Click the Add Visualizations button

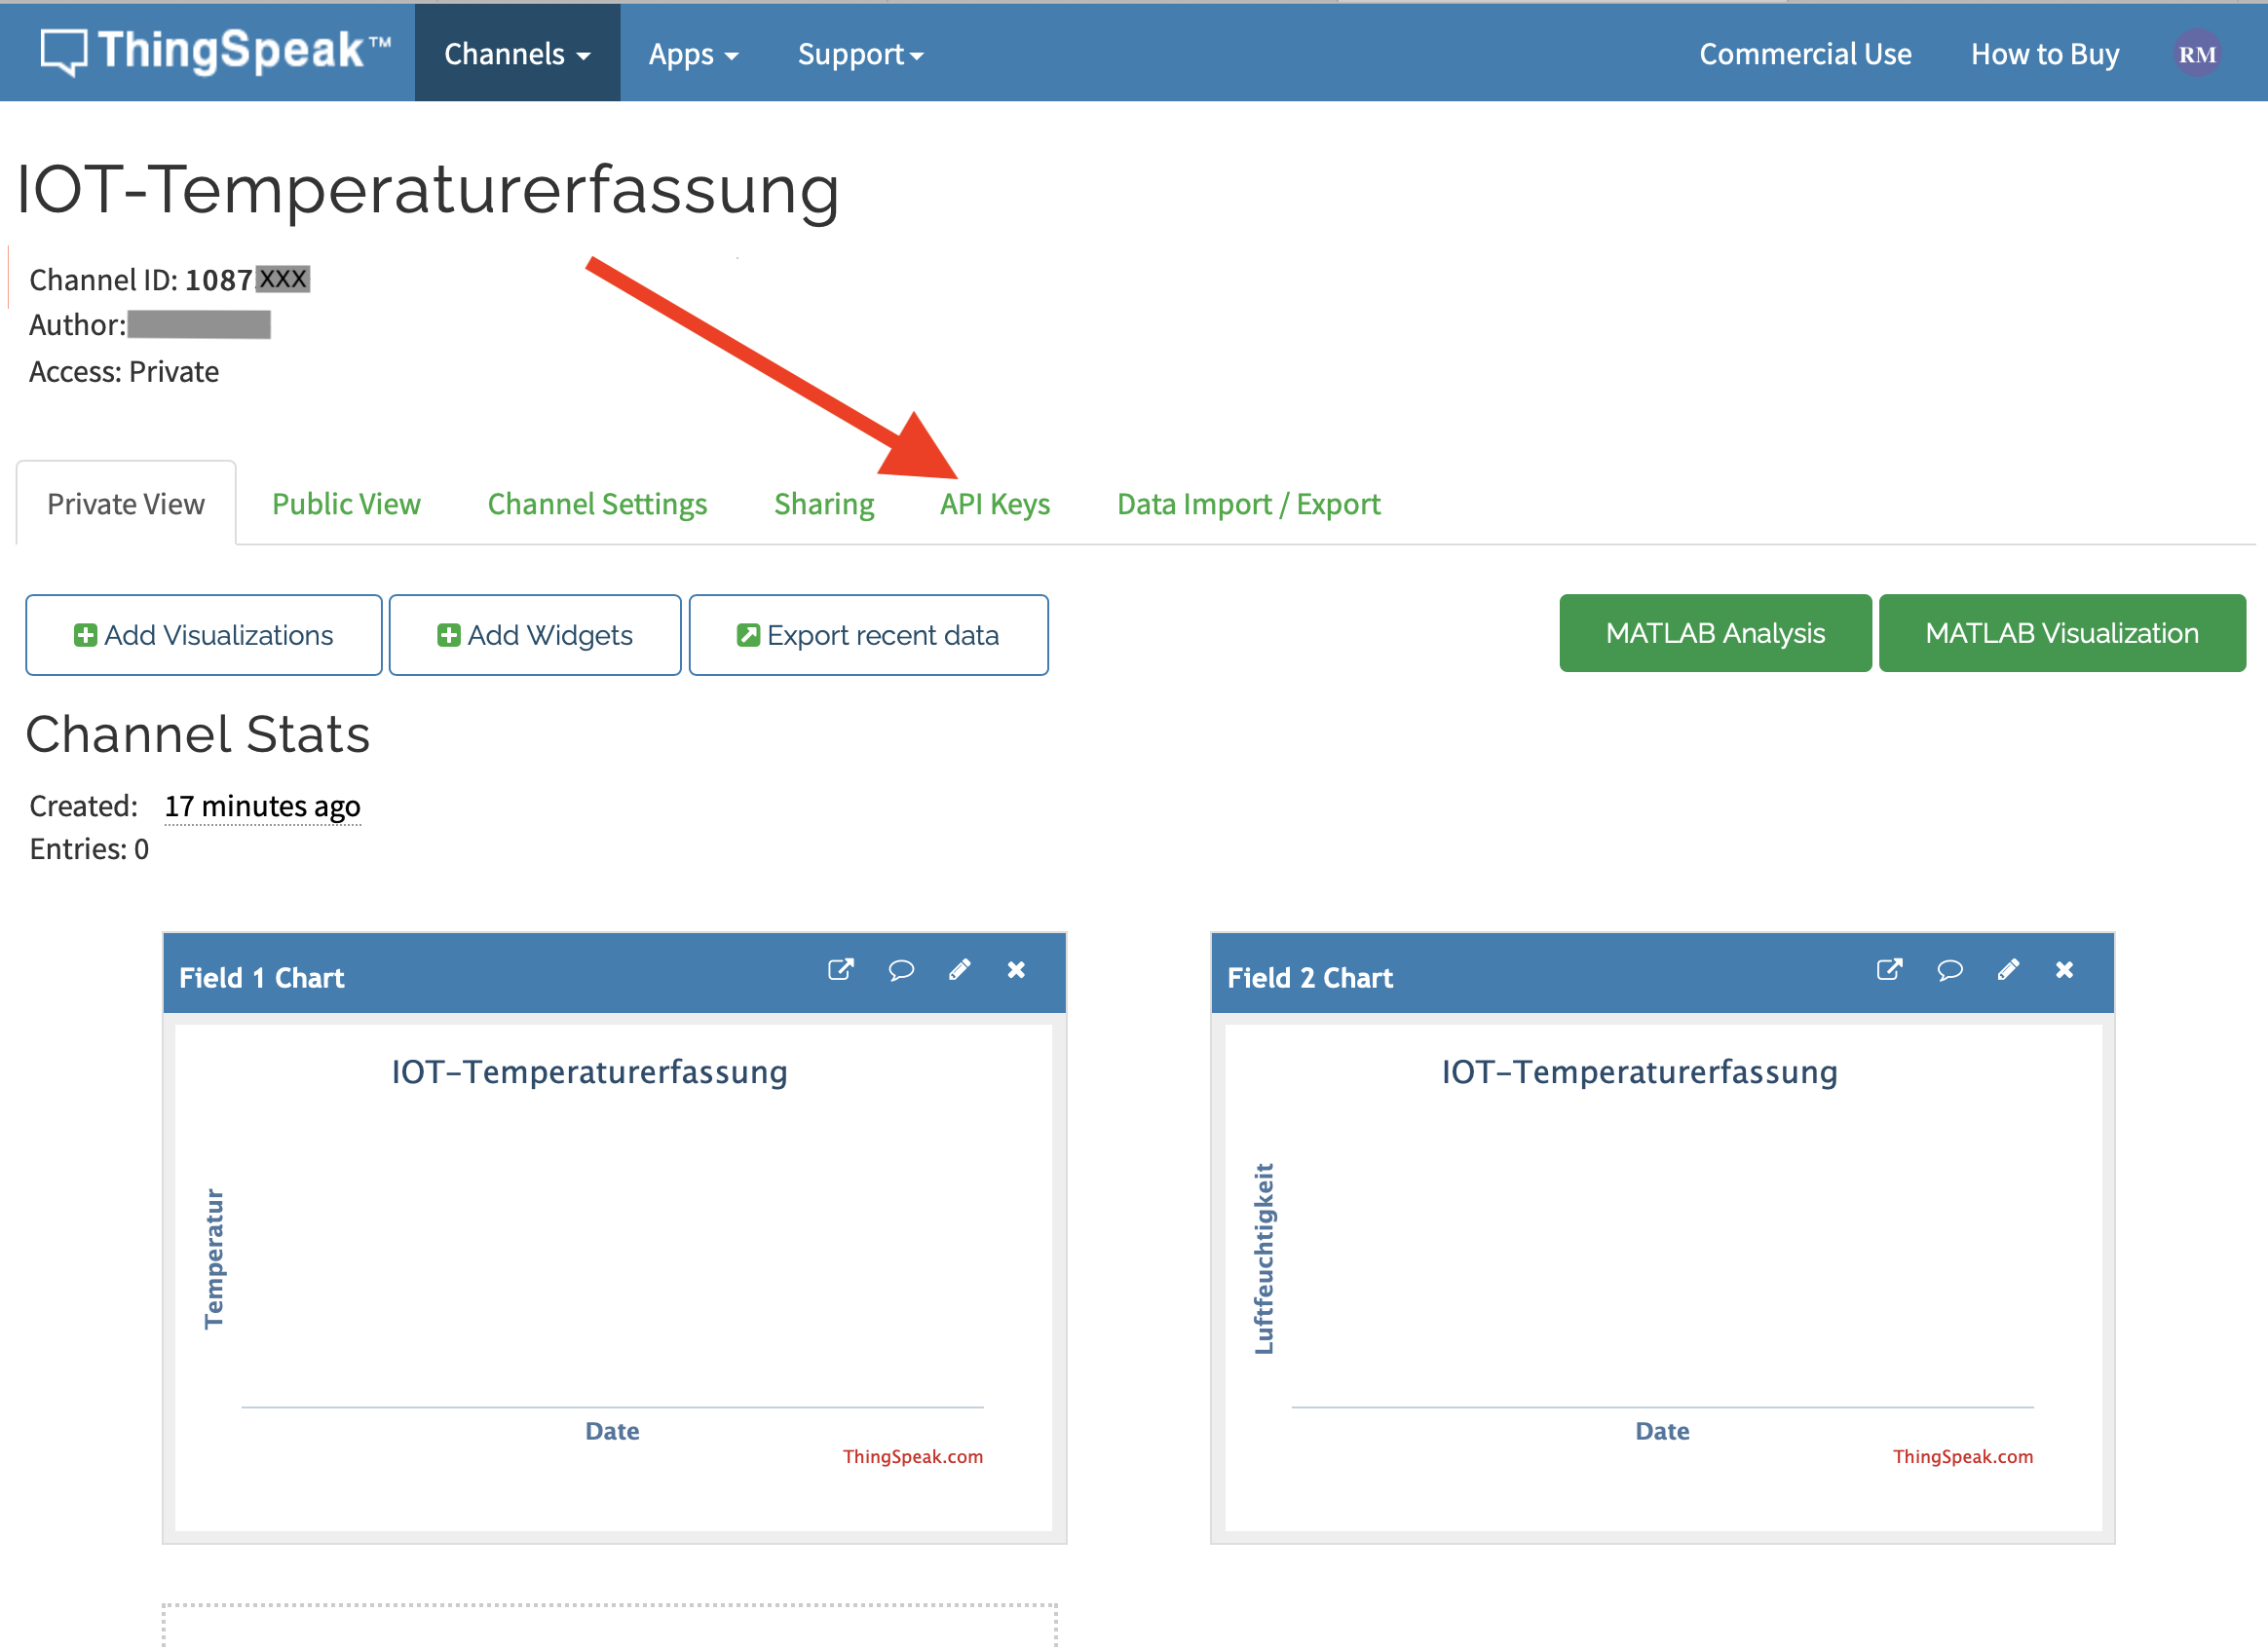(204, 634)
